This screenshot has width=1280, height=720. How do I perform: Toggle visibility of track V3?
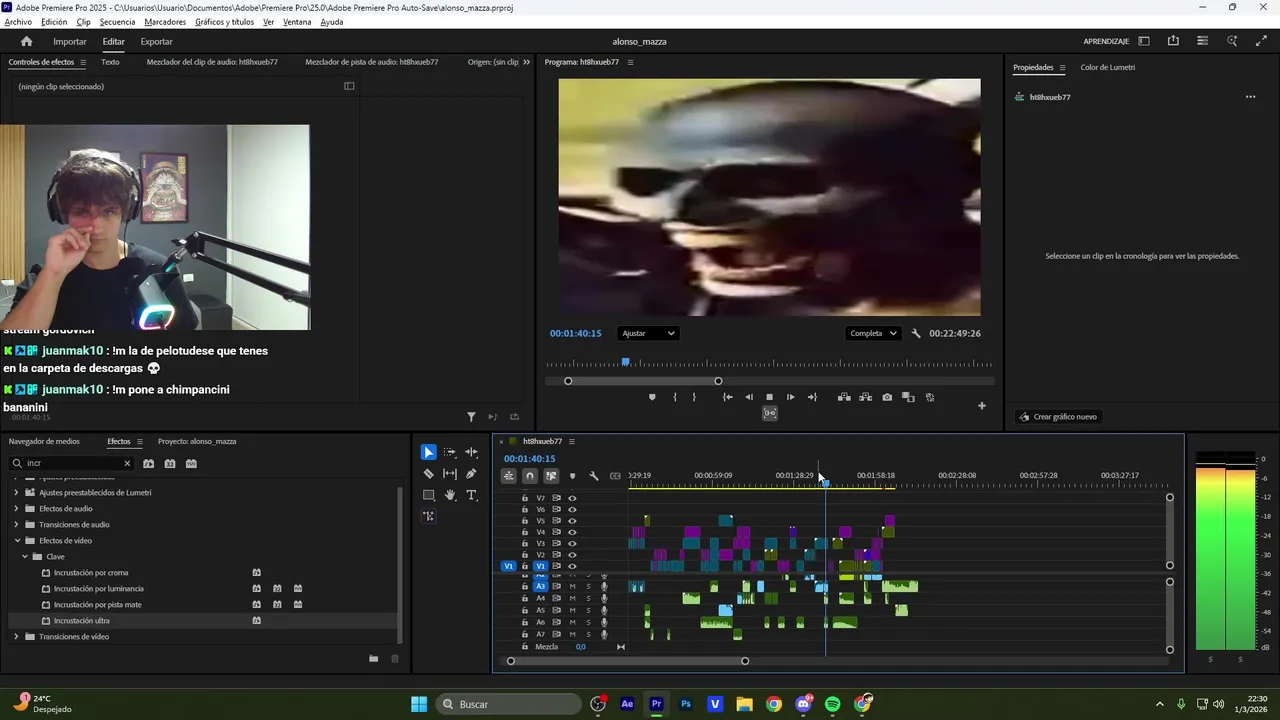point(572,543)
